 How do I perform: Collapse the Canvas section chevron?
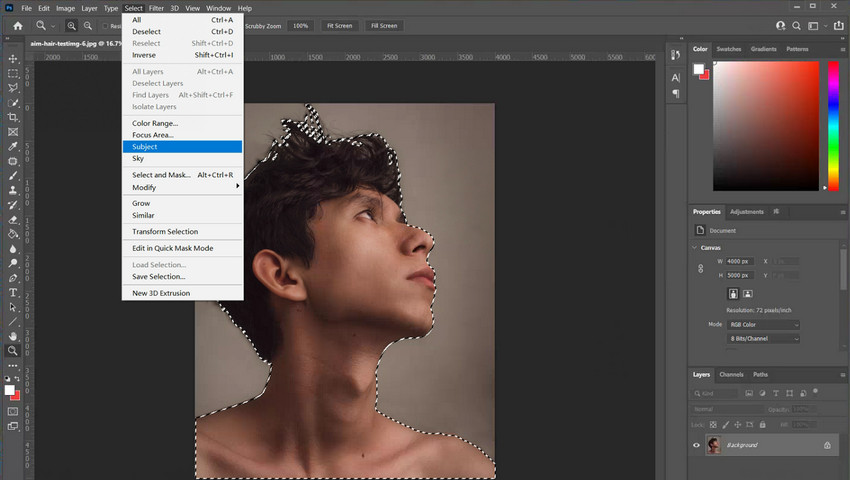coord(694,247)
